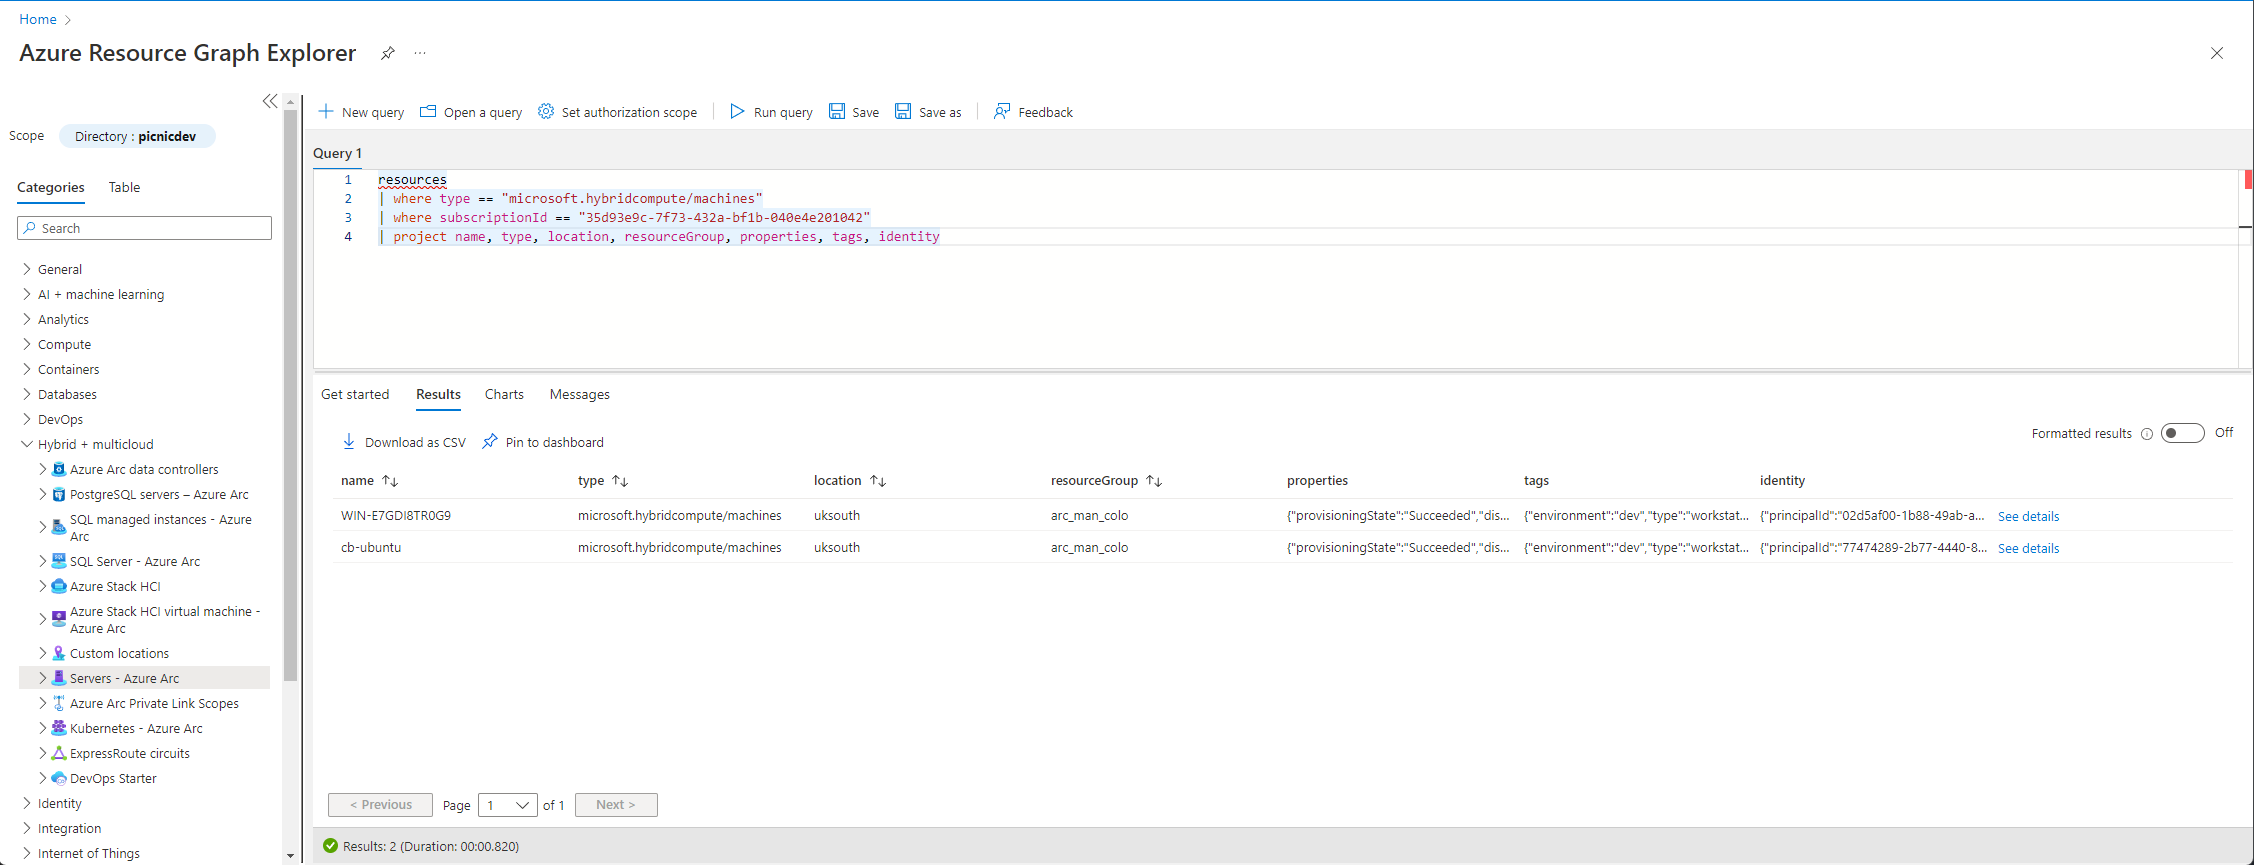Viewport: 2254px width, 865px height.
Task: Expand the Analytics category
Action: [x=27, y=319]
